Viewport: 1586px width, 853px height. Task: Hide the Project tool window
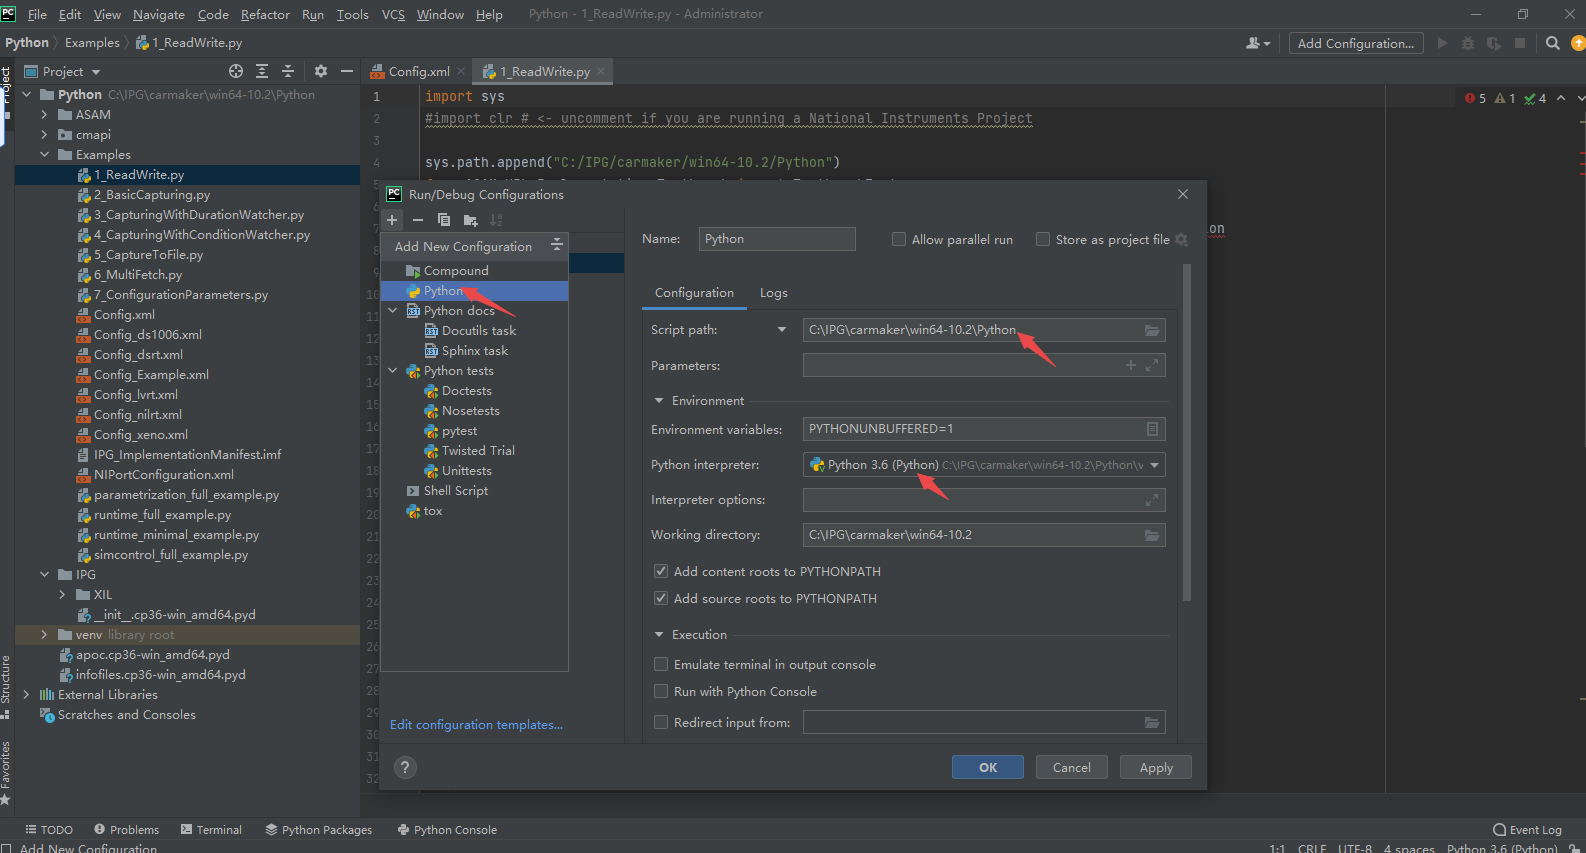(x=347, y=71)
